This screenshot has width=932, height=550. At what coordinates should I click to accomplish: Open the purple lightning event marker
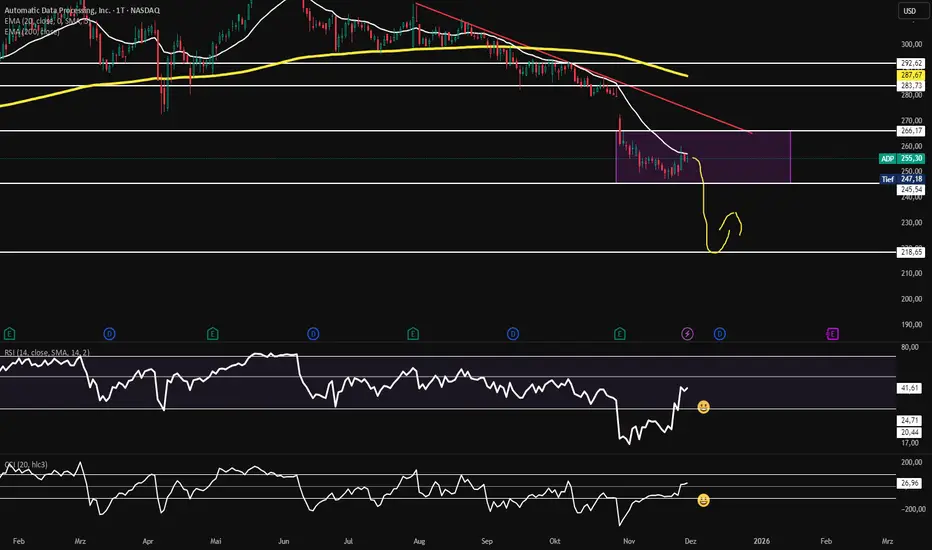(687, 334)
